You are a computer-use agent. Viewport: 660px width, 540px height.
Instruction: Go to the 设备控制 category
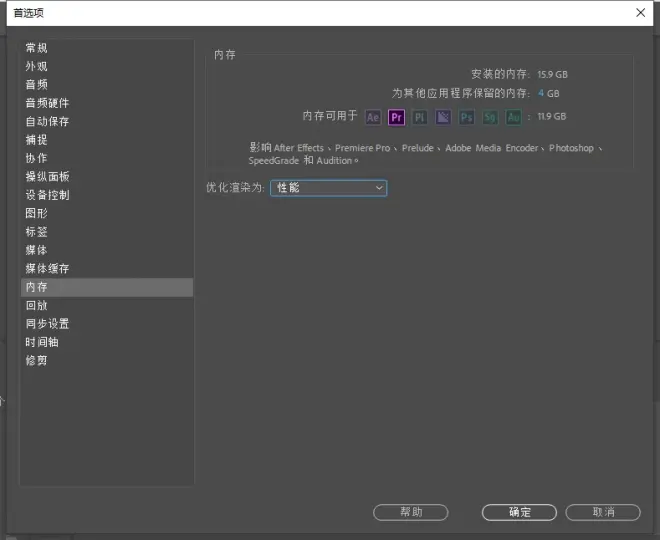(x=107, y=195)
